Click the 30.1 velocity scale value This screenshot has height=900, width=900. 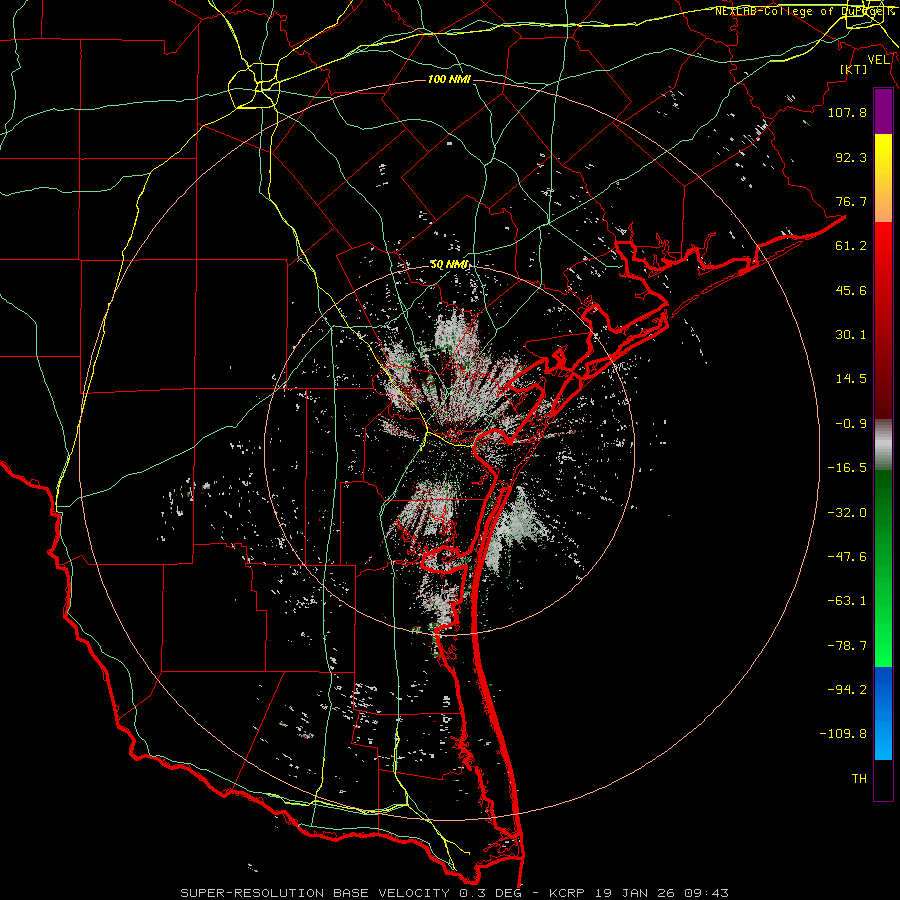tap(851, 335)
